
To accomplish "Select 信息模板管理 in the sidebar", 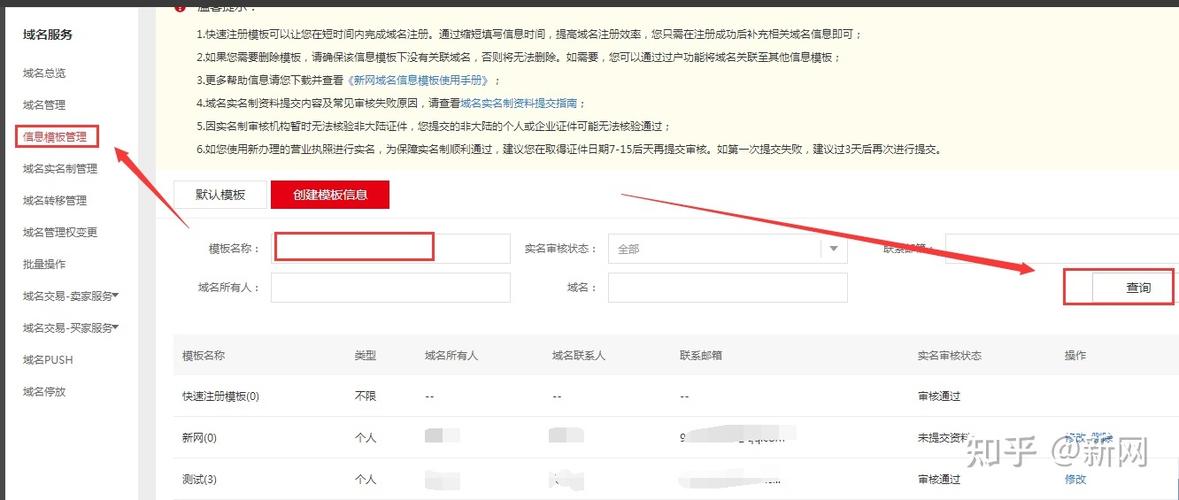I will point(55,137).
